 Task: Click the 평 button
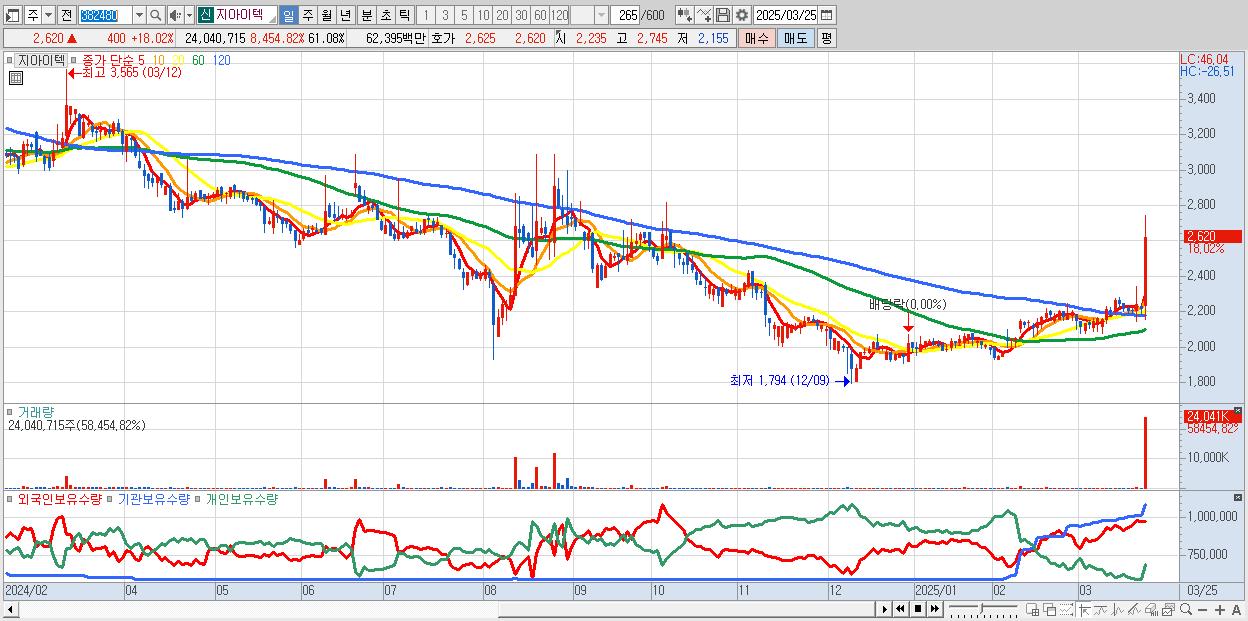point(826,38)
